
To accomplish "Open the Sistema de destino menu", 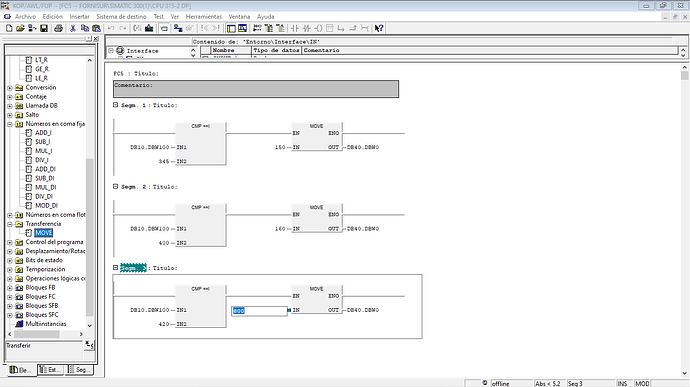I will (121, 17).
